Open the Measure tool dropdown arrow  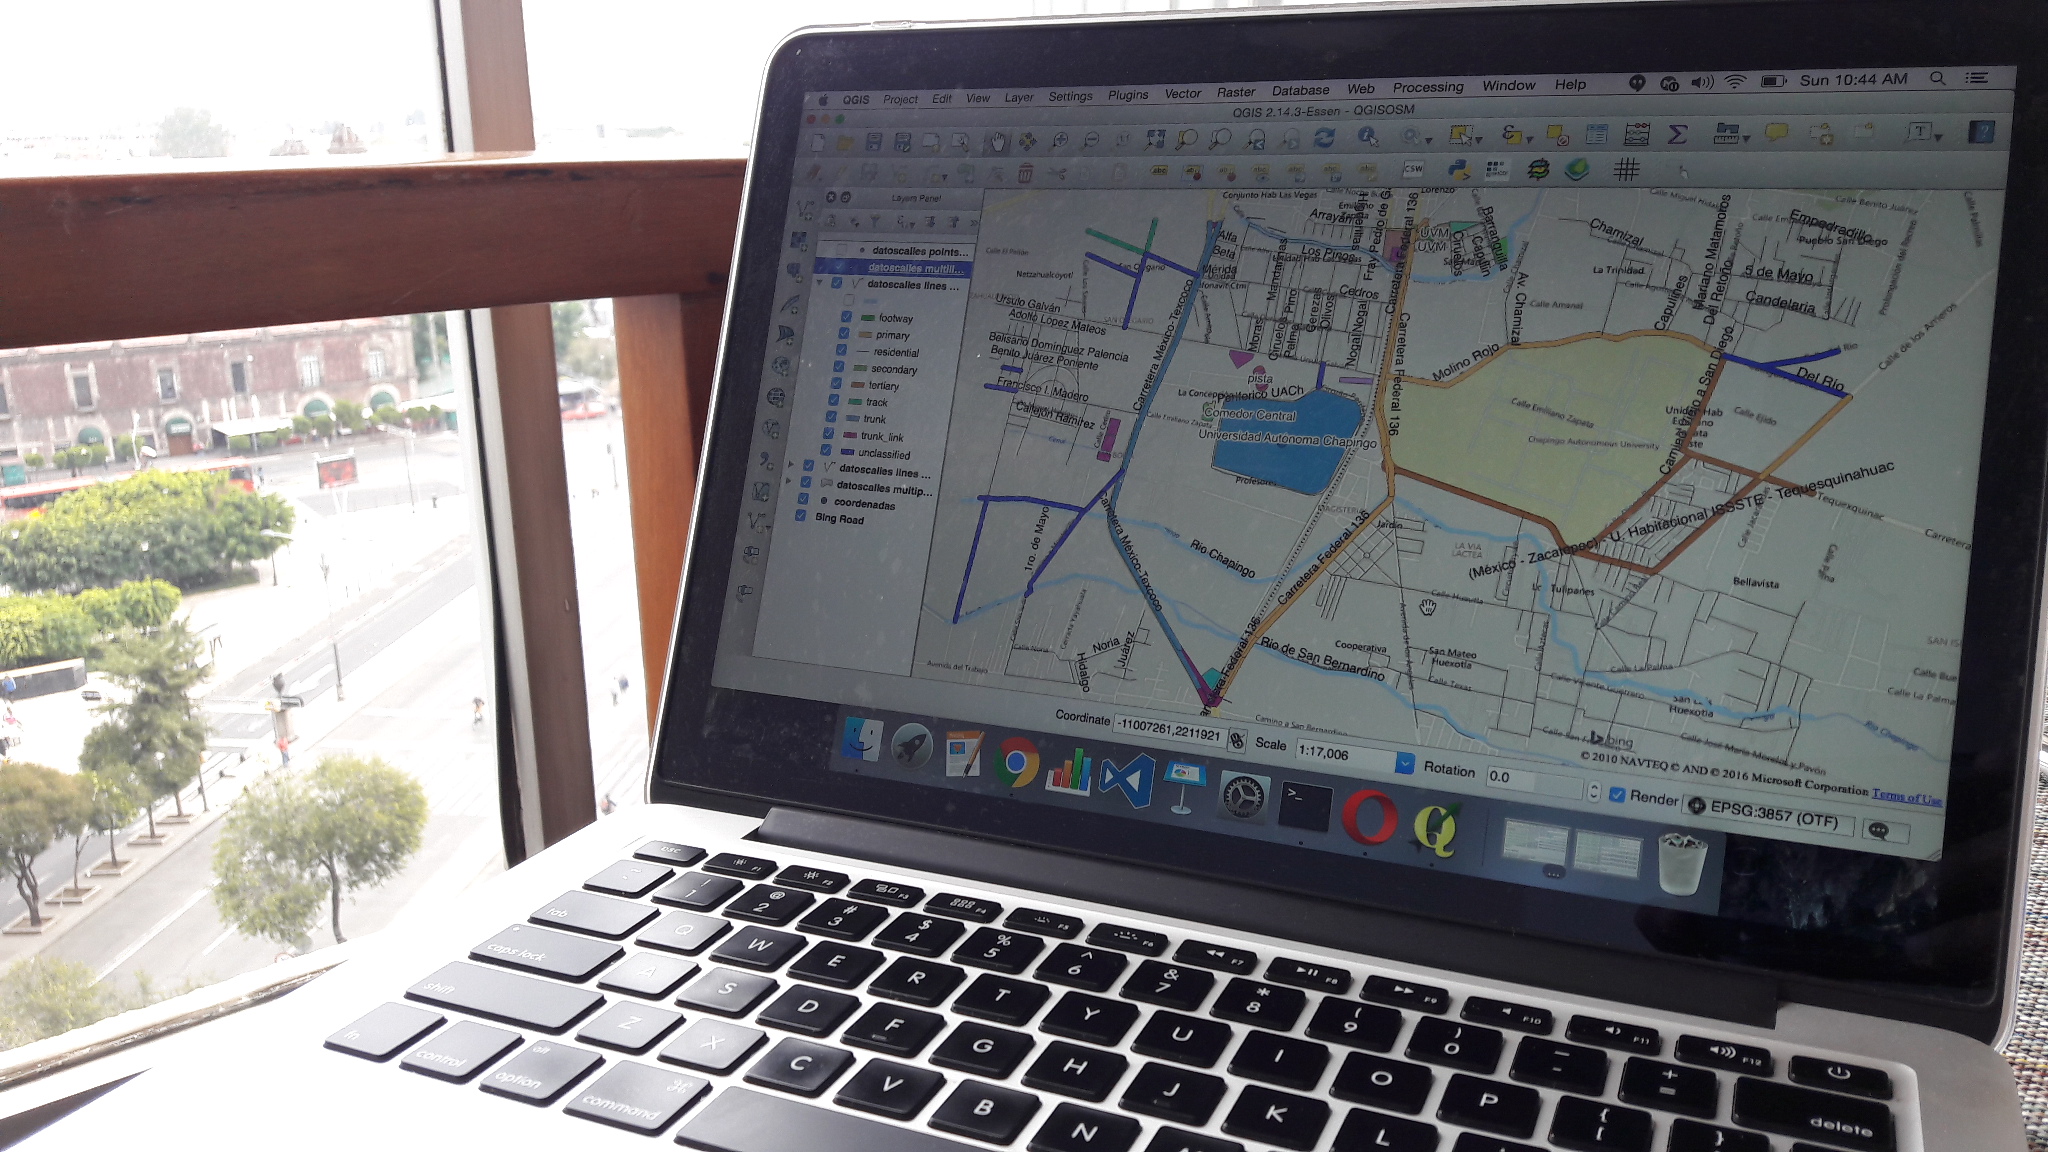1746,137
